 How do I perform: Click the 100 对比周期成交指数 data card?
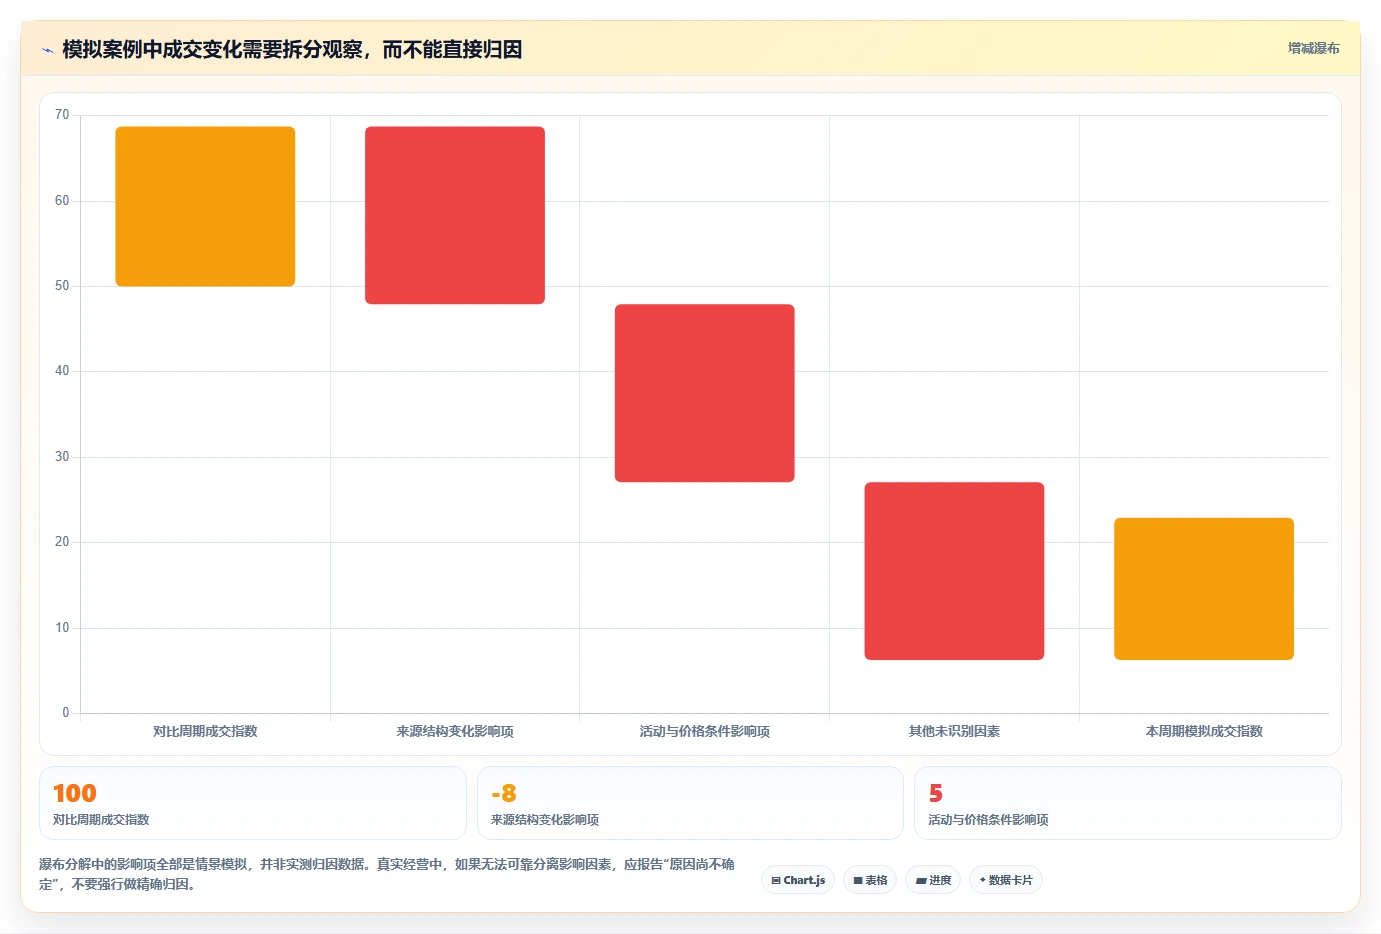pos(253,803)
